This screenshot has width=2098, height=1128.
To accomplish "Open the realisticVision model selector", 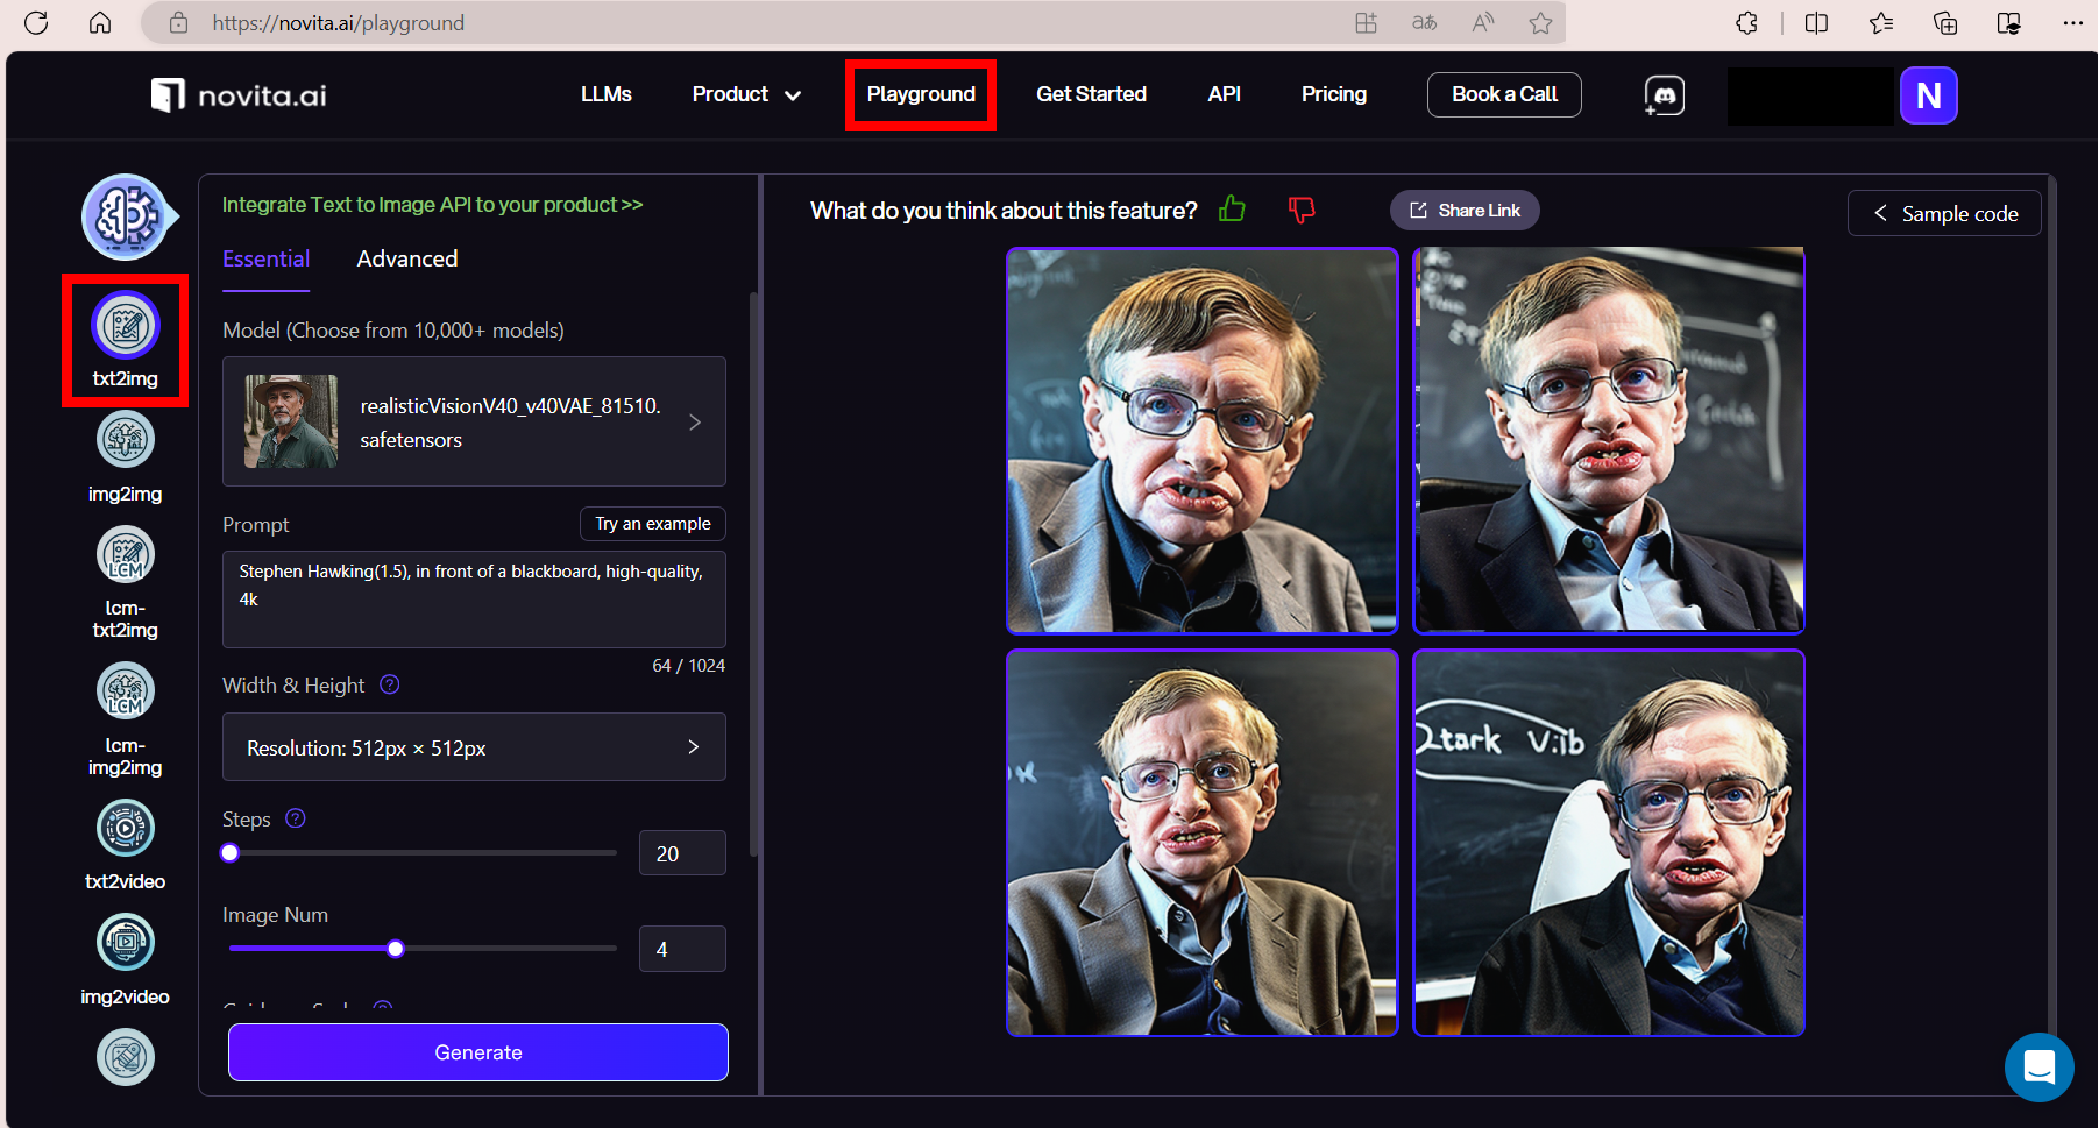I will [x=474, y=422].
